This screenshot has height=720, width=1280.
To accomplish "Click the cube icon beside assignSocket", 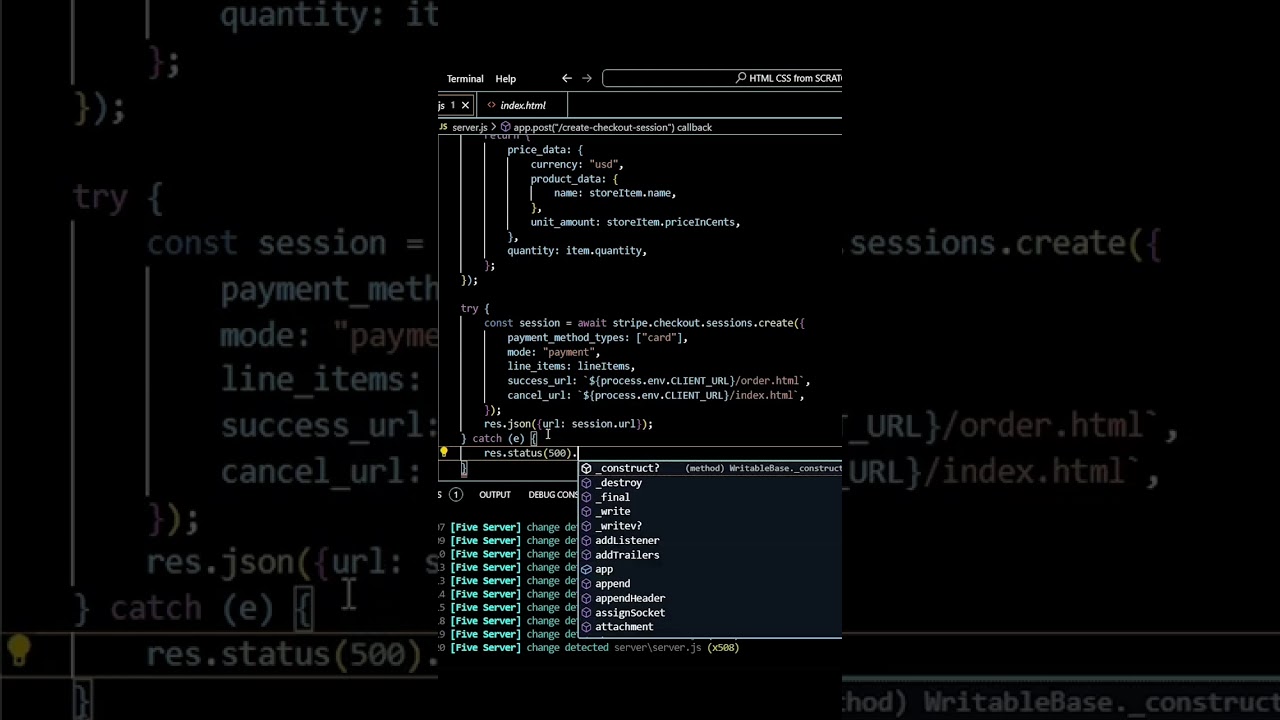I will pos(586,613).
